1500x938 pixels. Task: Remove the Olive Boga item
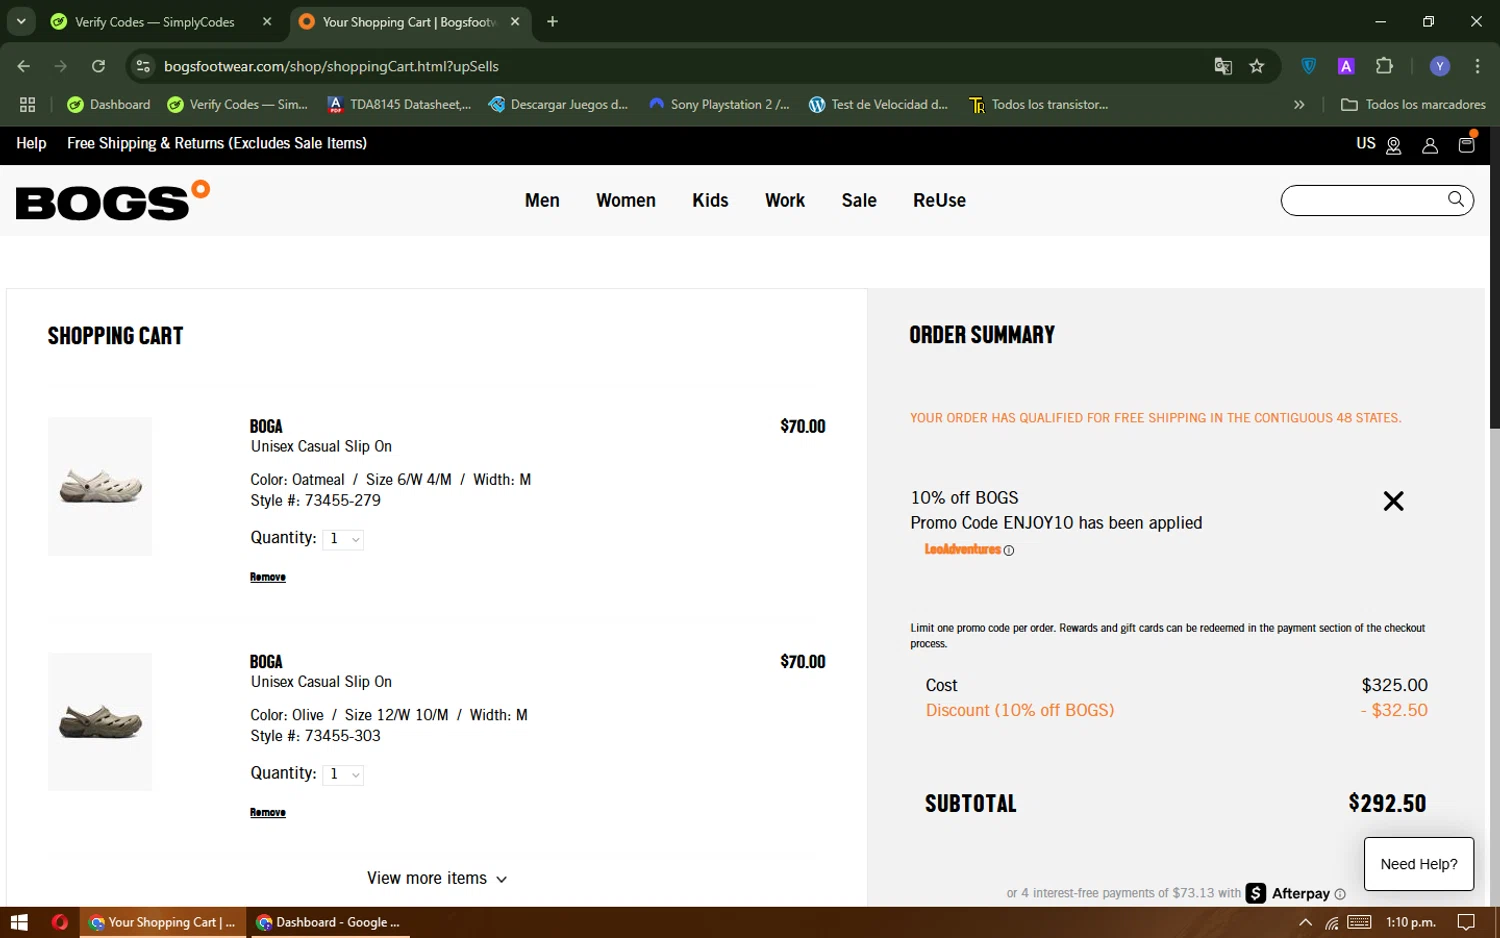[x=268, y=813]
